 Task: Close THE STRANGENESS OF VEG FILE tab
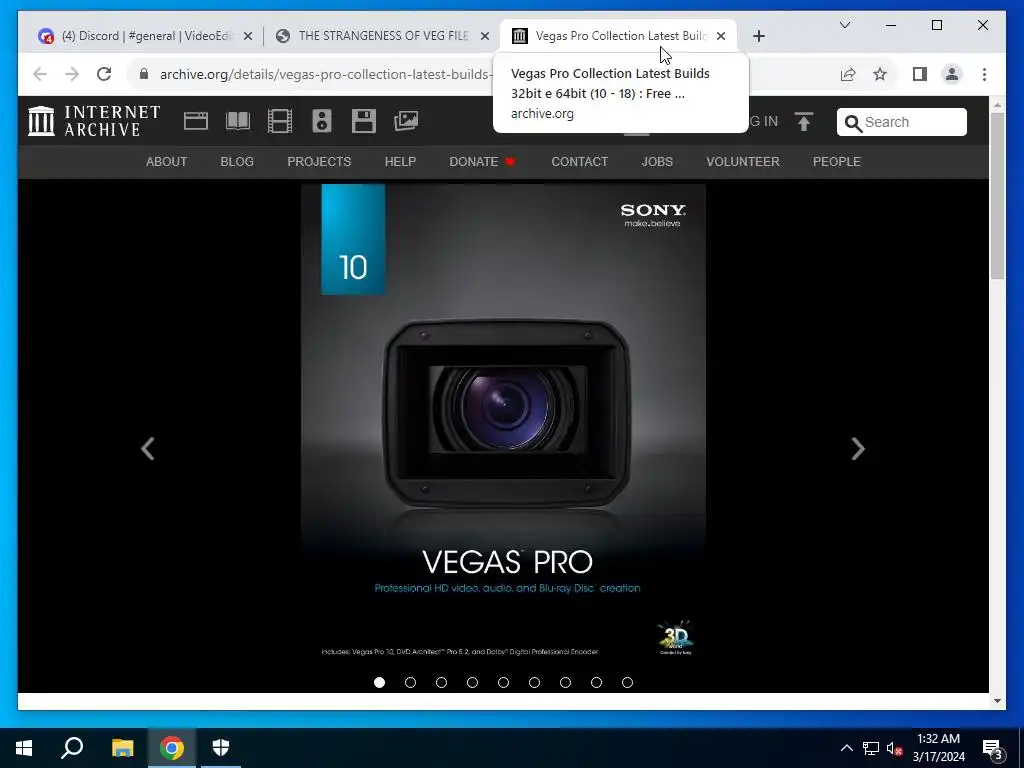pyautogui.click(x=485, y=36)
